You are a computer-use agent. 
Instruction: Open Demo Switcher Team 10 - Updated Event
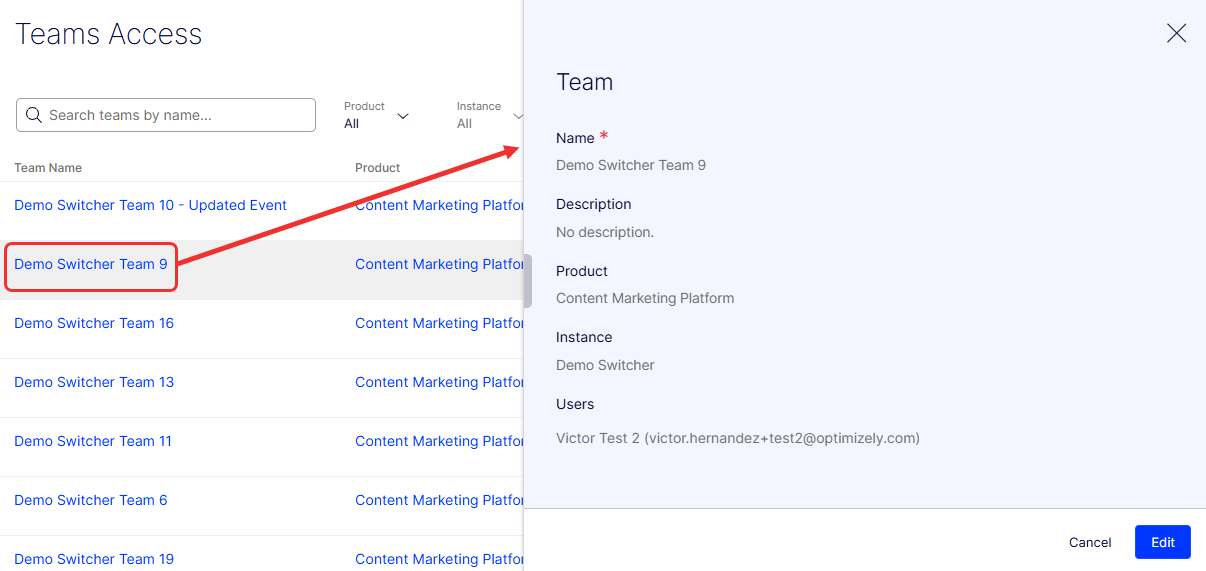[x=150, y=205]
